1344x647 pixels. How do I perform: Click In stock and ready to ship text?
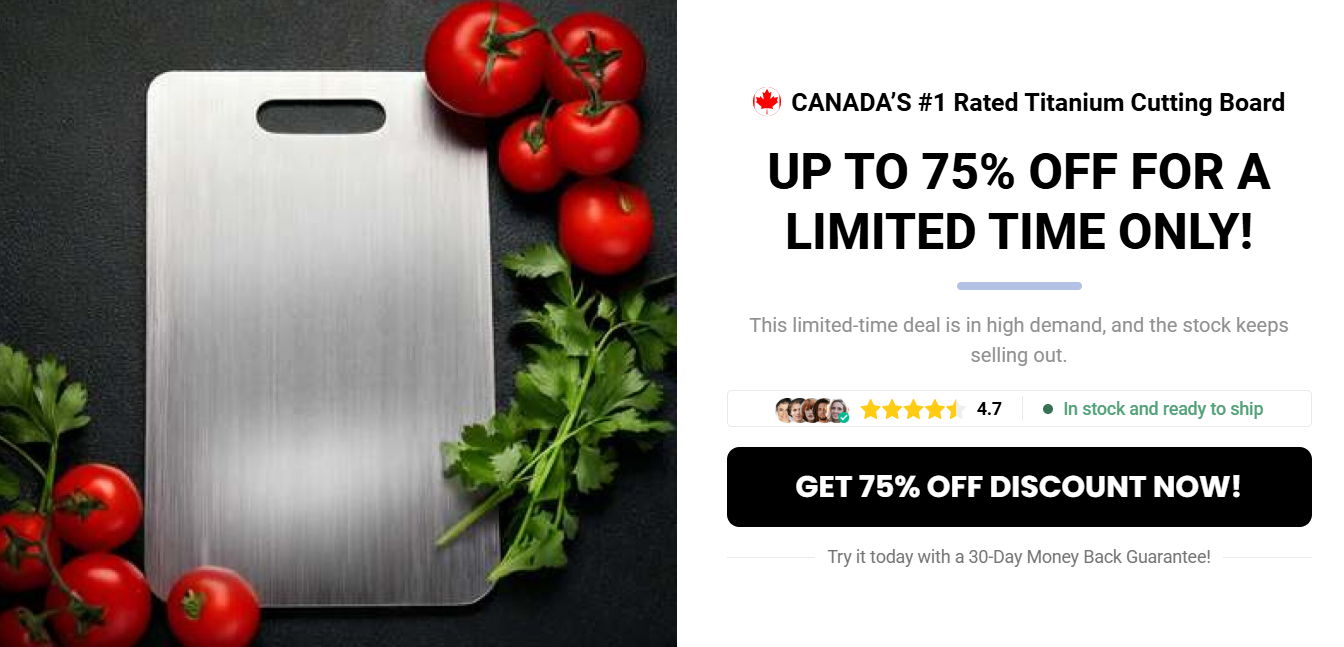point(1163,409)
